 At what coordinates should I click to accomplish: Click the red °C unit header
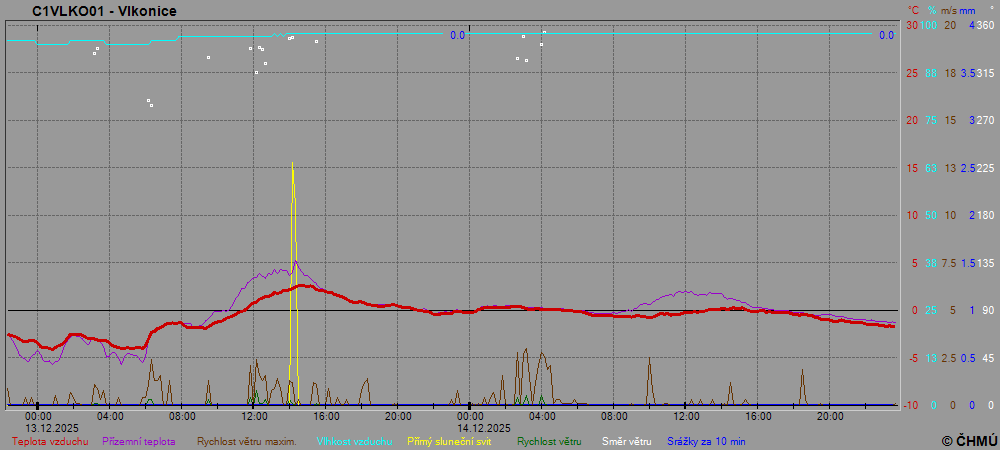click(x=913, y=9)
